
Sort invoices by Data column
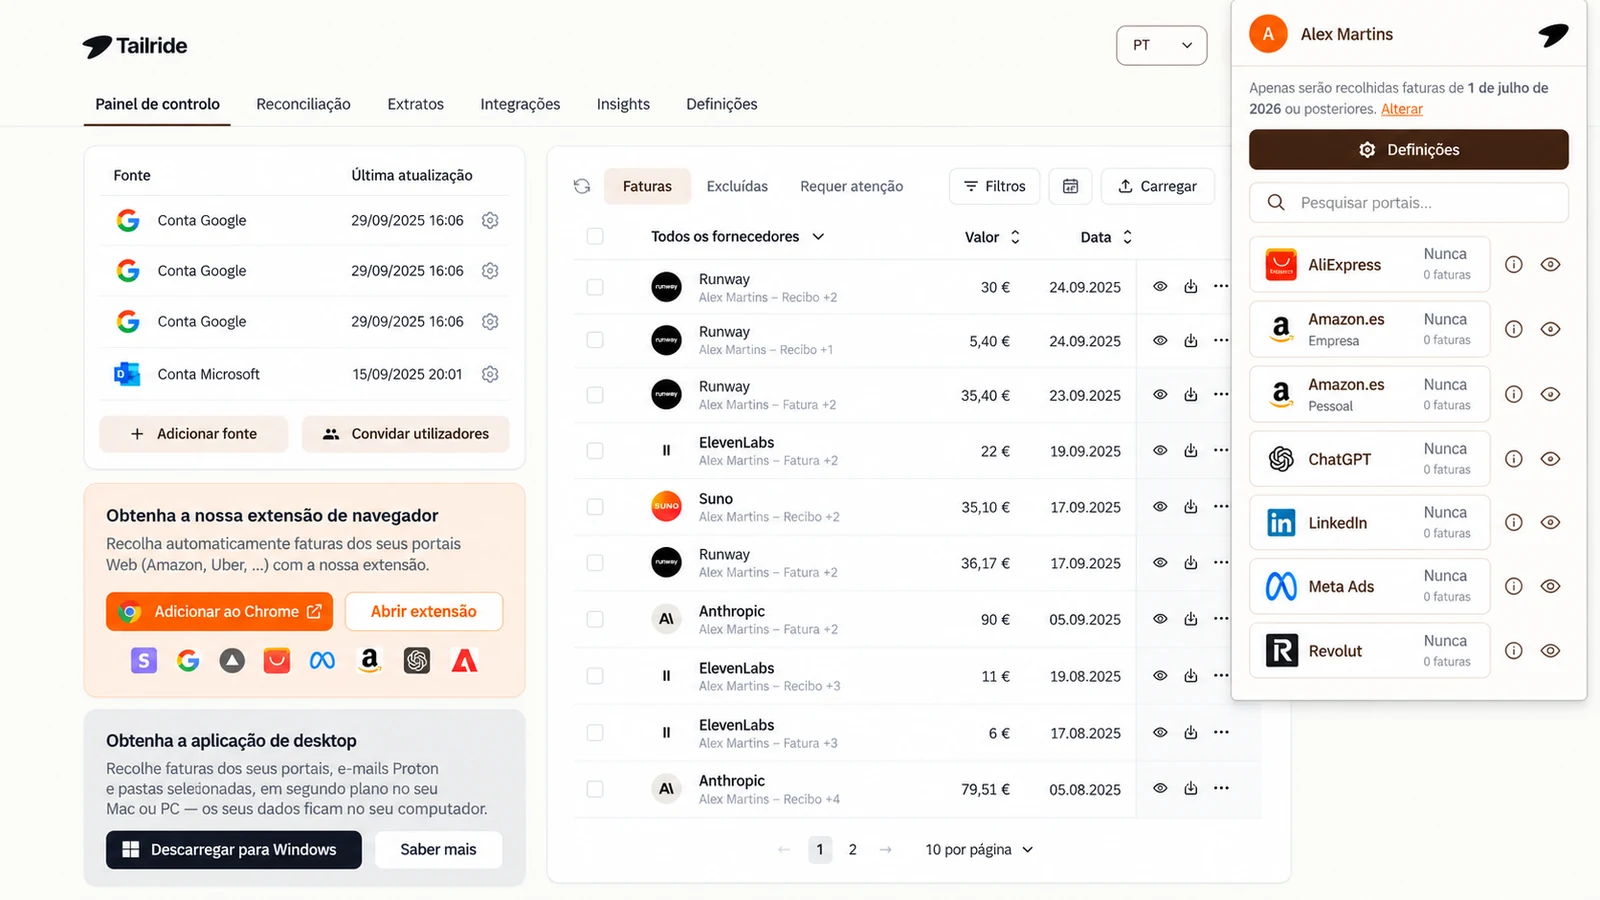coord(1106,237)
